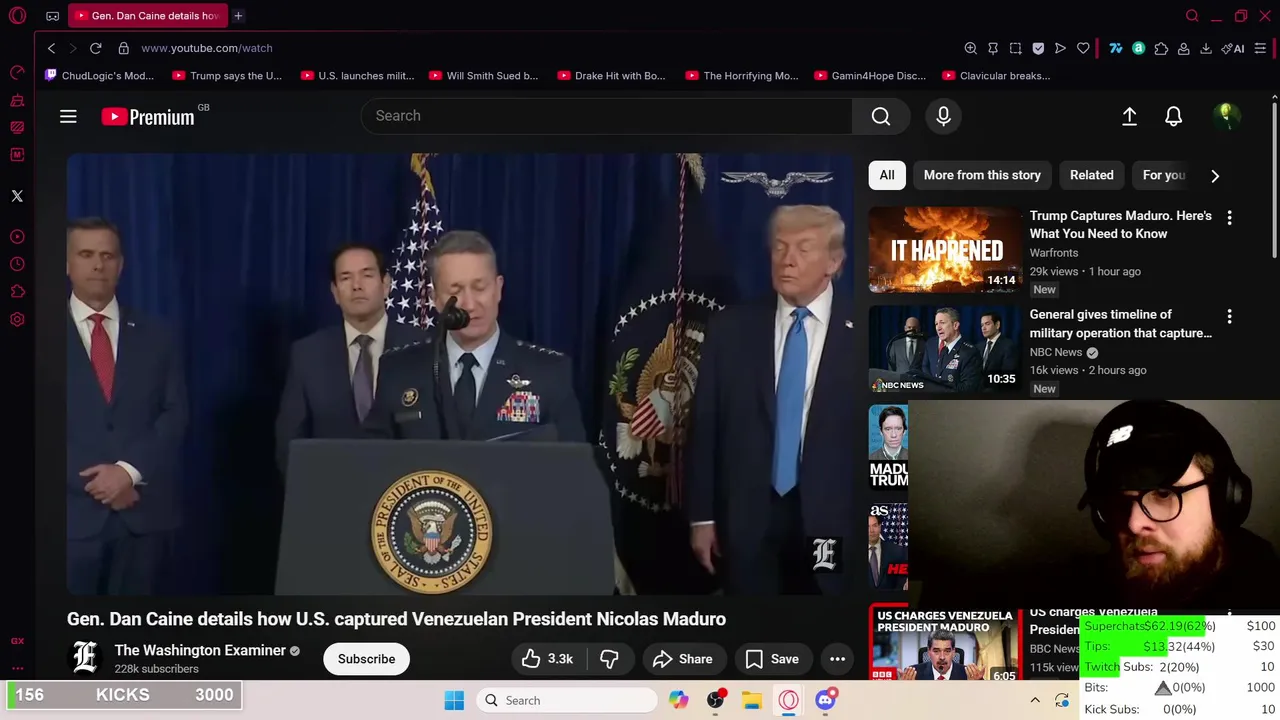Open options menu for Warfronts video
The width and height of the screenshot is (1280, 720).
click(1229, 217)
